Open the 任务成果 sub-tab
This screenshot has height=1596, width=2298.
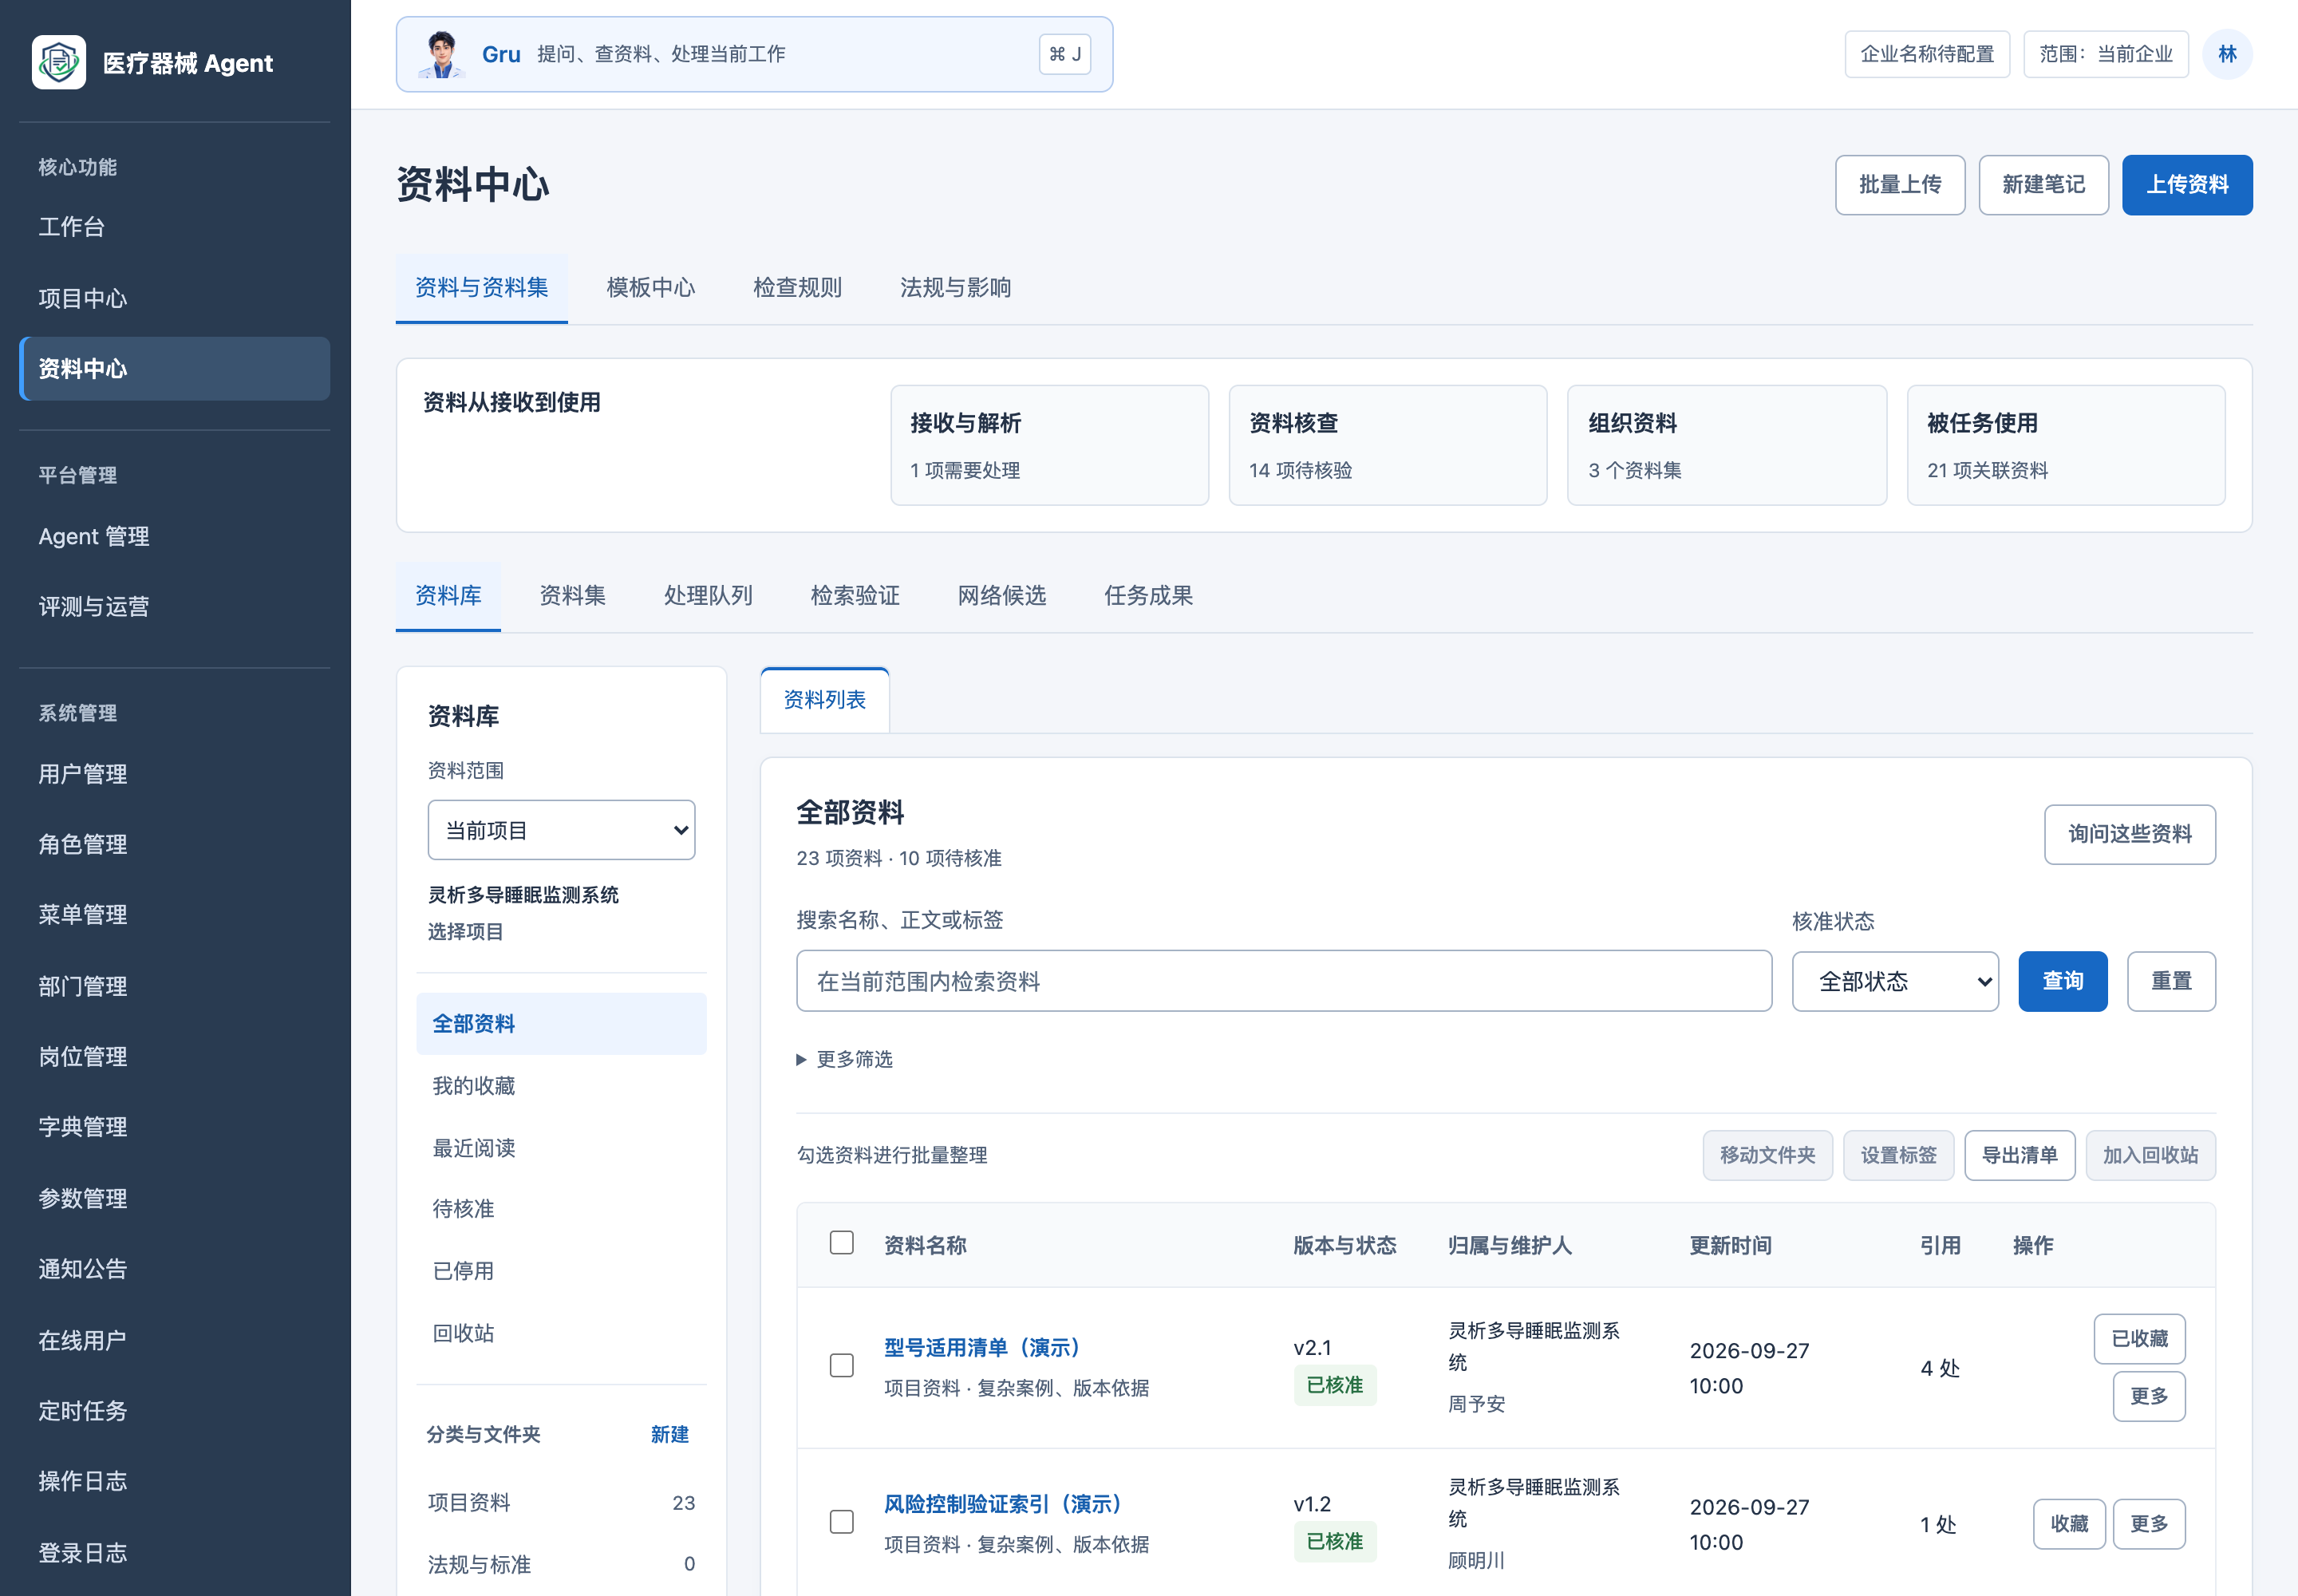(1148, 596)
